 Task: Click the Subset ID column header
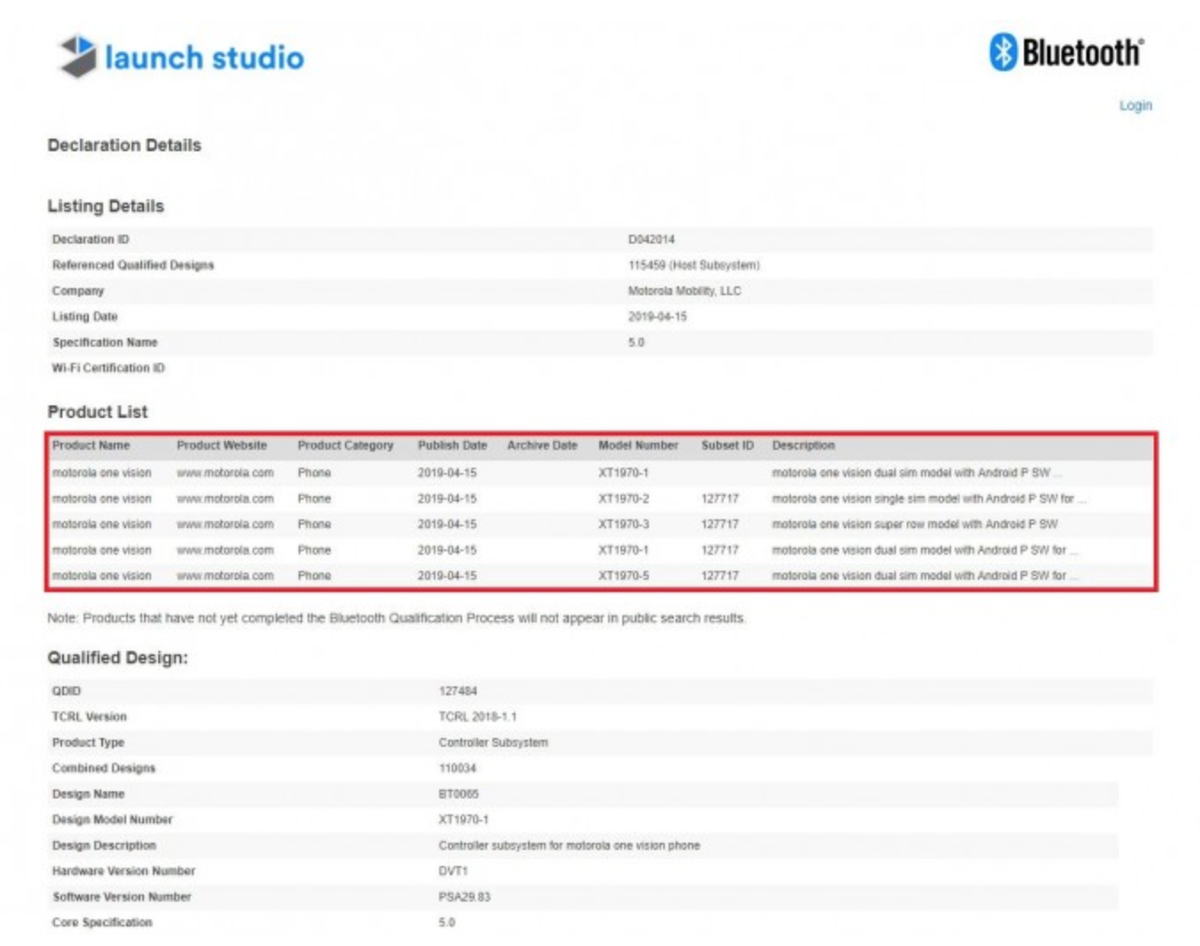pyautogui.click(x=727, y=446)
